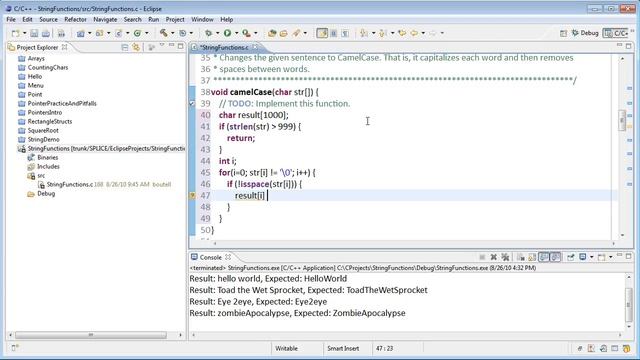640x360 pixels.
Task: Open the New file dropdown arrow
Action: click(24, 33)
